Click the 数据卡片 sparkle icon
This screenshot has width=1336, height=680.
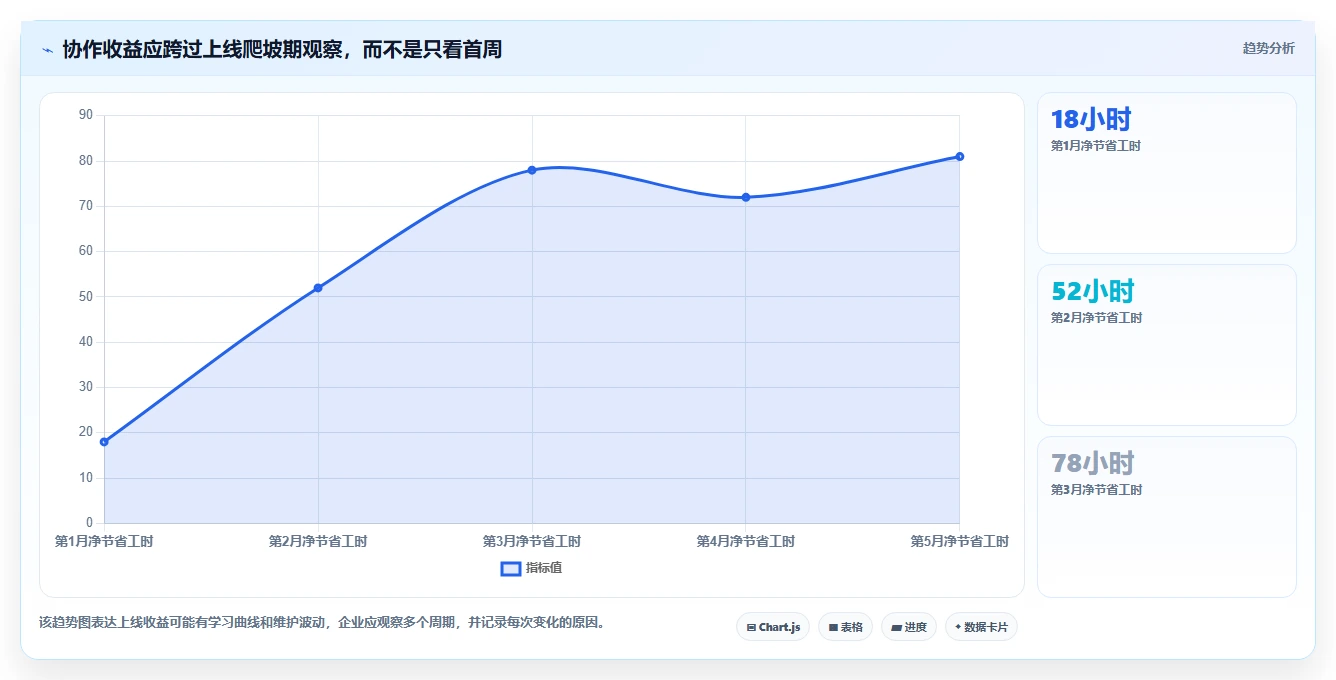[x=958, y=627]
